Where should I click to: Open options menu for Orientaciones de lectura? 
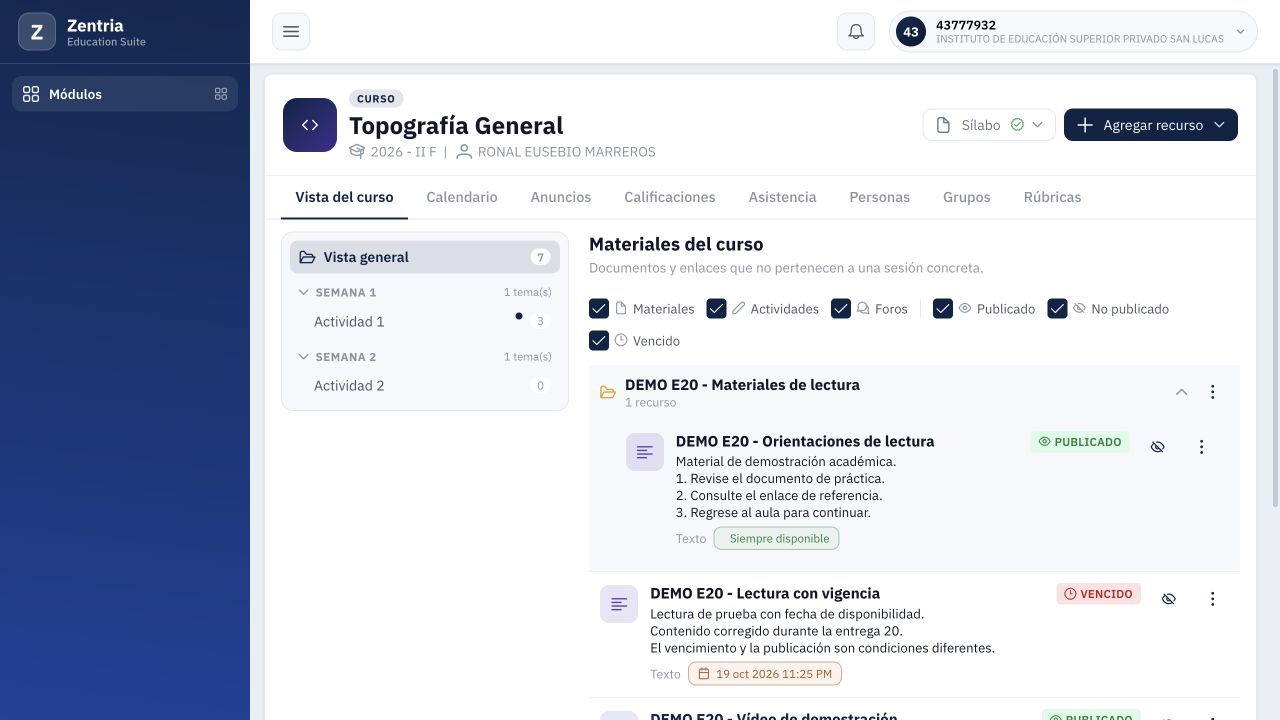1201,447
